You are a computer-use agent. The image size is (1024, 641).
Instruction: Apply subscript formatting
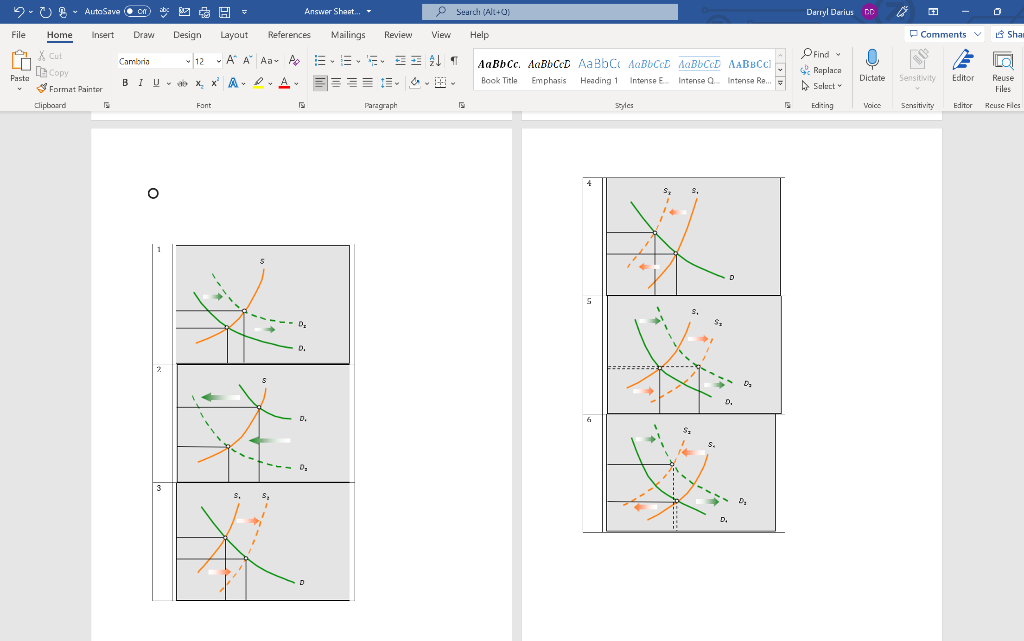(x=199, y=83)
